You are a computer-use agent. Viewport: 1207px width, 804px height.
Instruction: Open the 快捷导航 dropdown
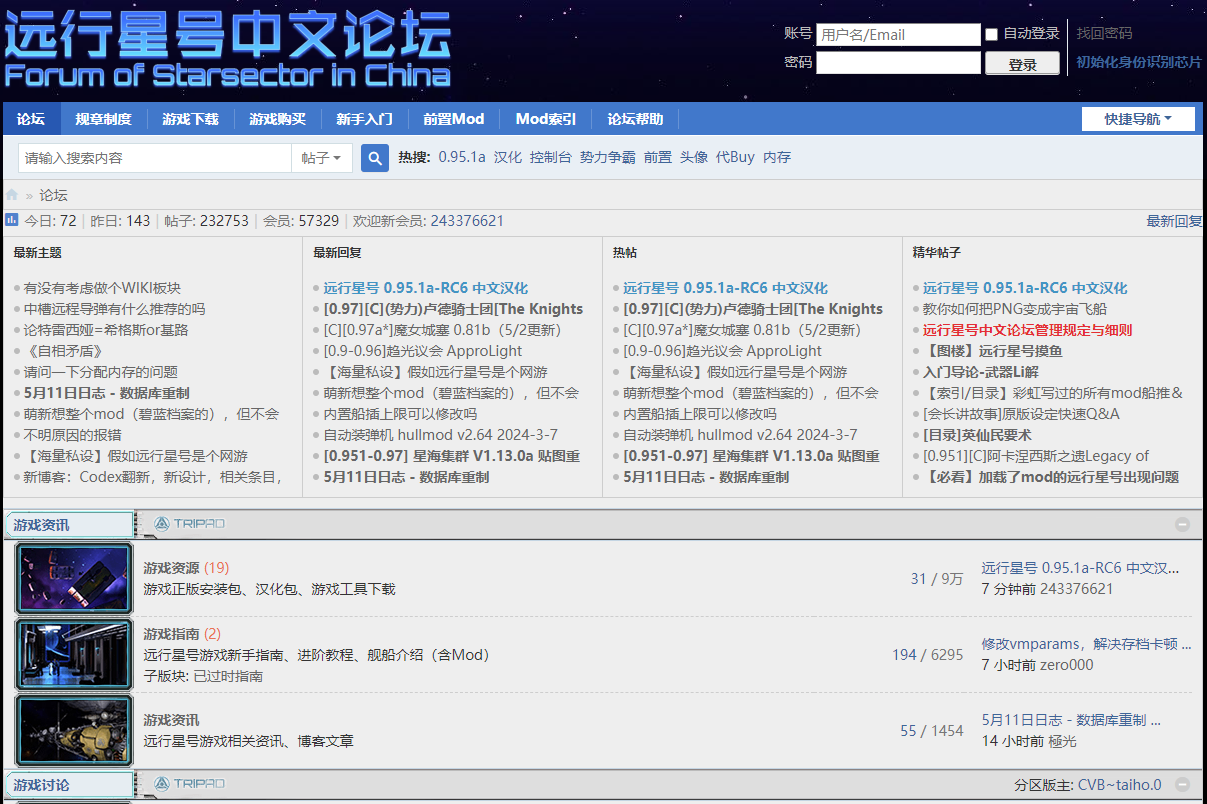(x=1140, y=119)
